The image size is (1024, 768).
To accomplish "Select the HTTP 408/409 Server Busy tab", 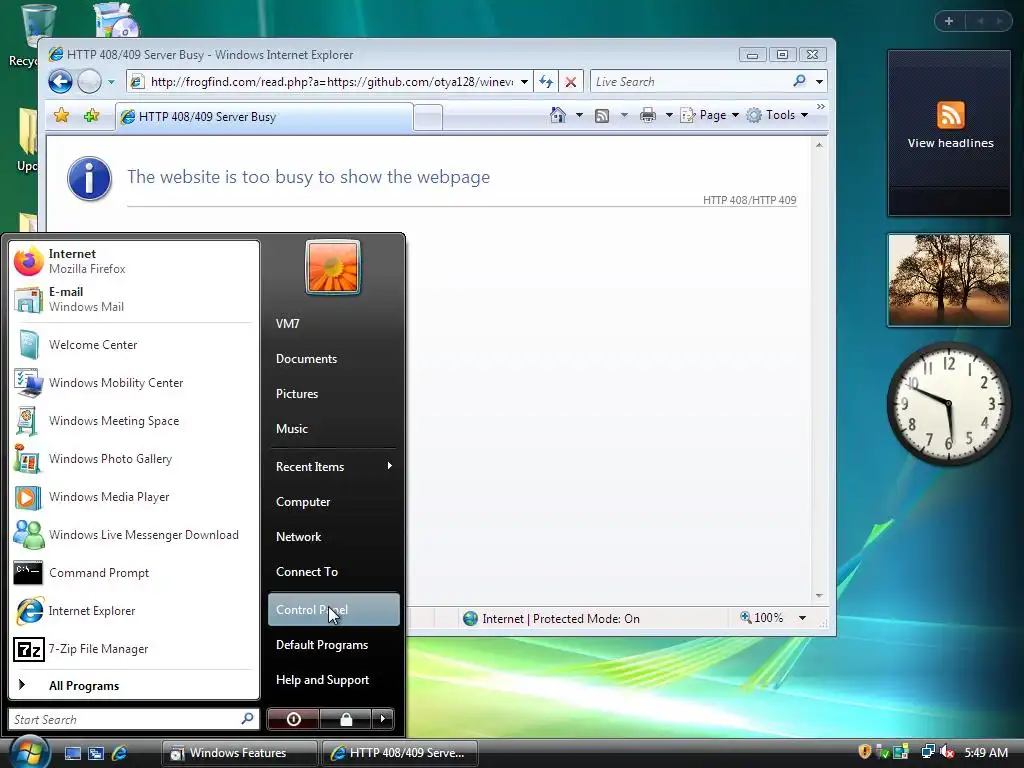I will pos(264,117).
